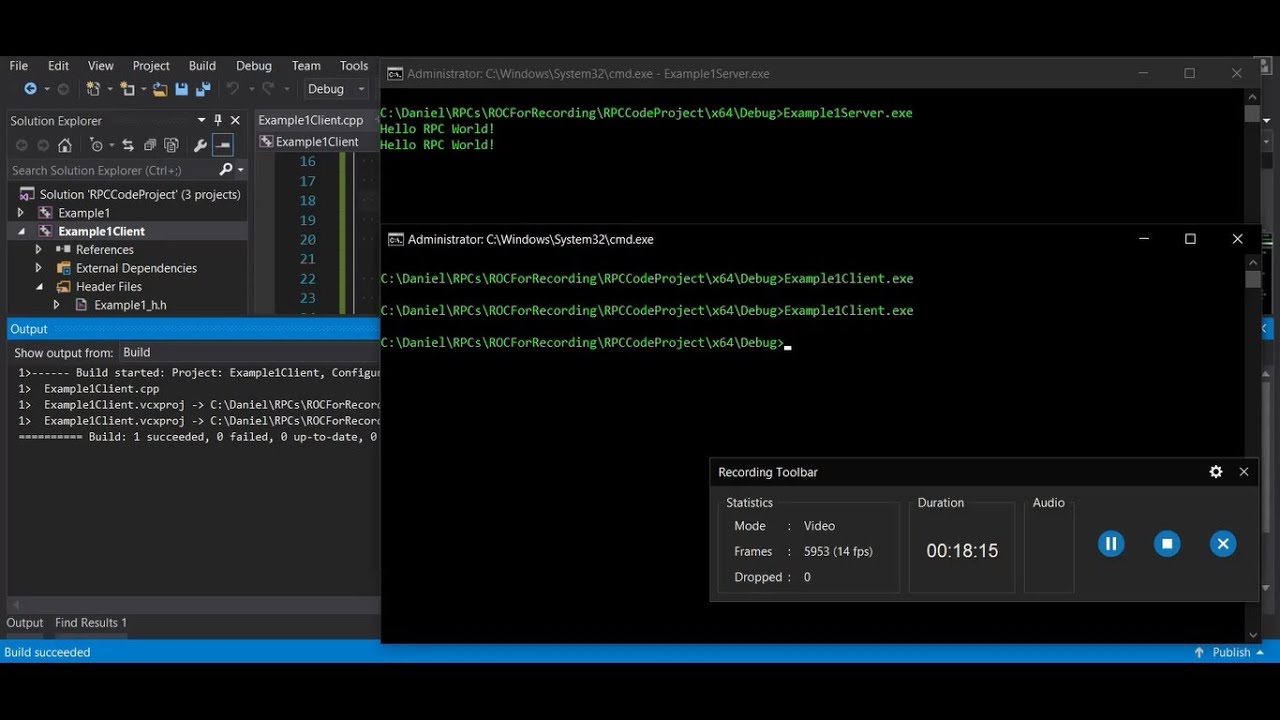Open the Debug menu

(254, 65)
